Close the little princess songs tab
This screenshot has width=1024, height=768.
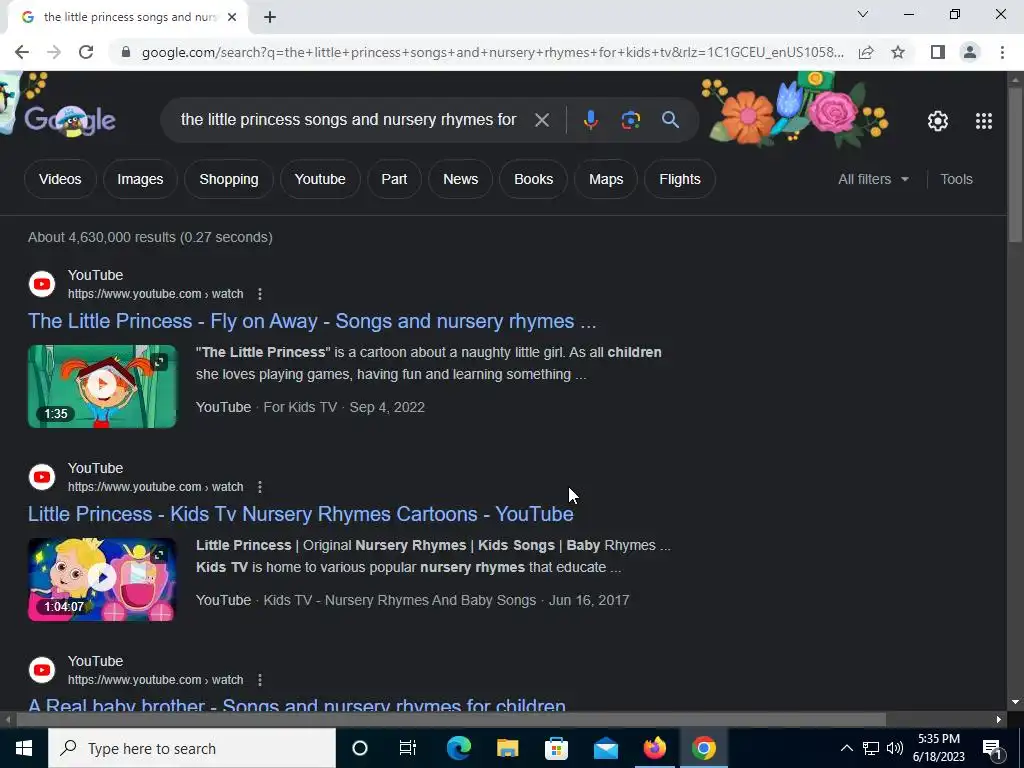(x=232, y=18)
